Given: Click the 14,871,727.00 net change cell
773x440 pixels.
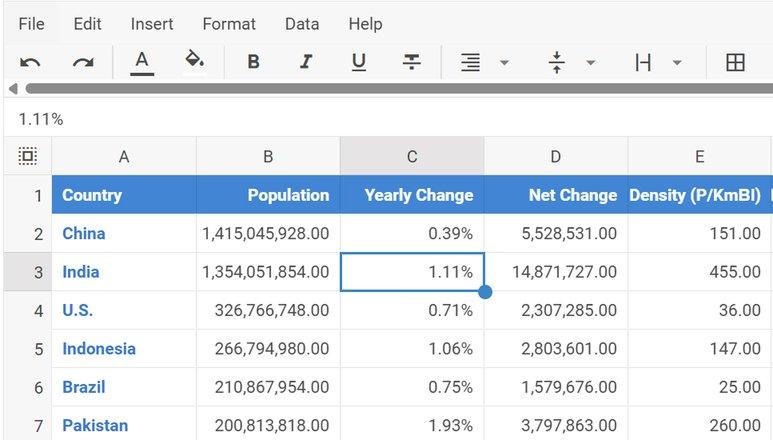Looking at the screenshot, I should [x=556, y=272].
